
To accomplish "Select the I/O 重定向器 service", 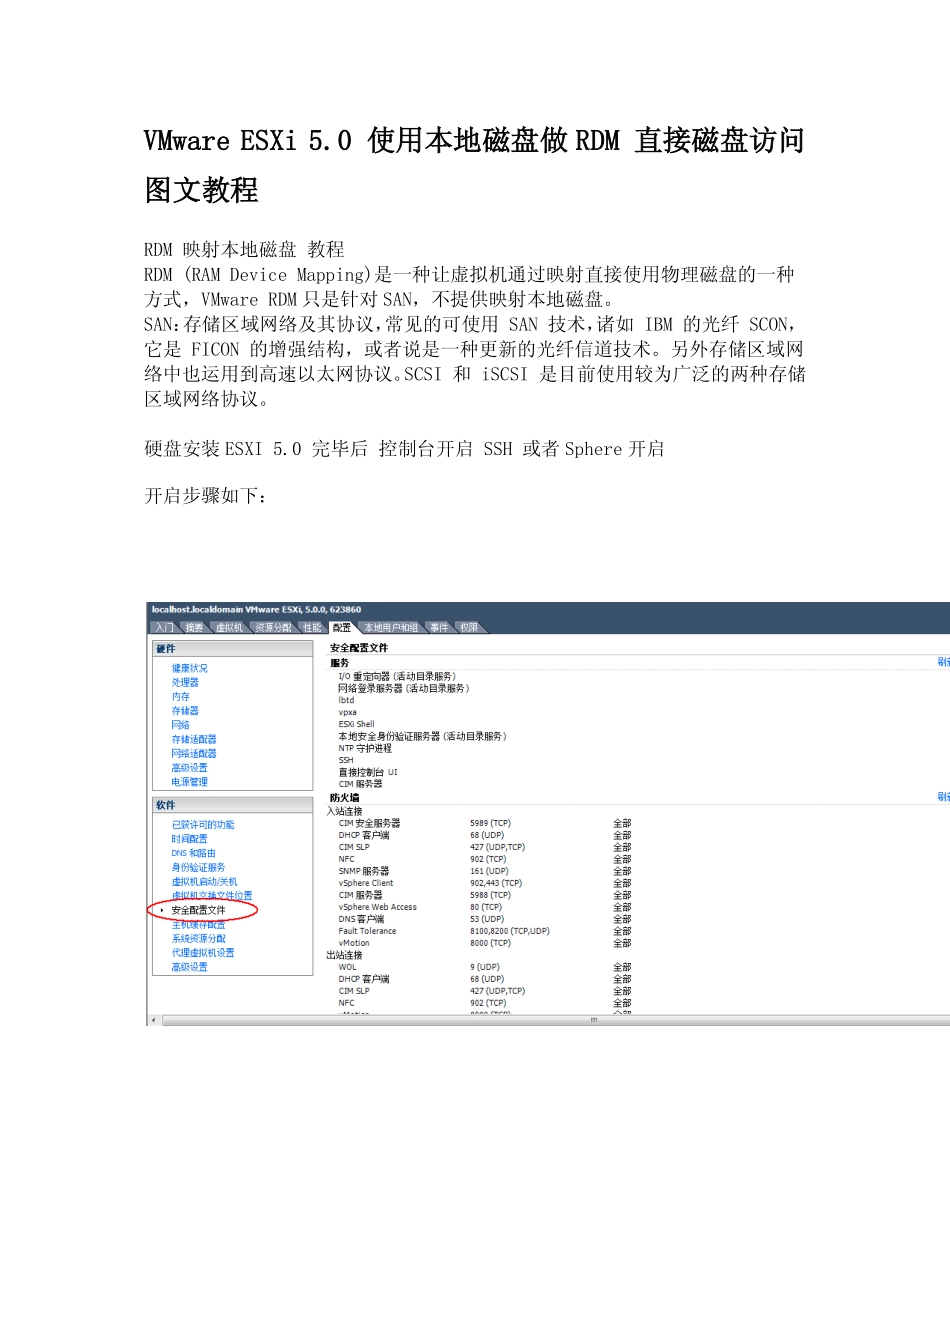I will coord(397,677).
